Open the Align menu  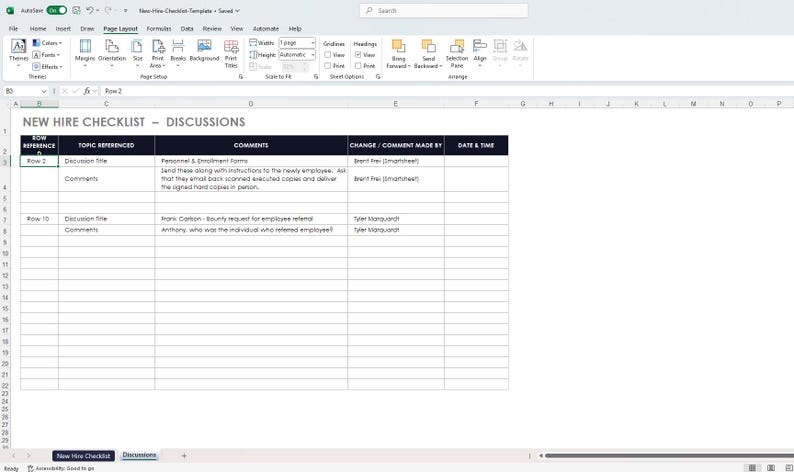pos(480,53)
